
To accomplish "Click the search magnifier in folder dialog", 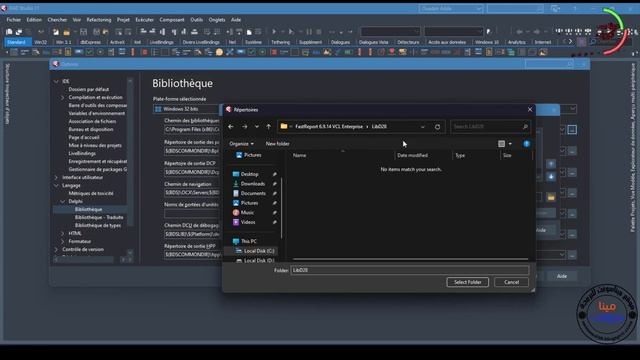I will pos(525,127).
